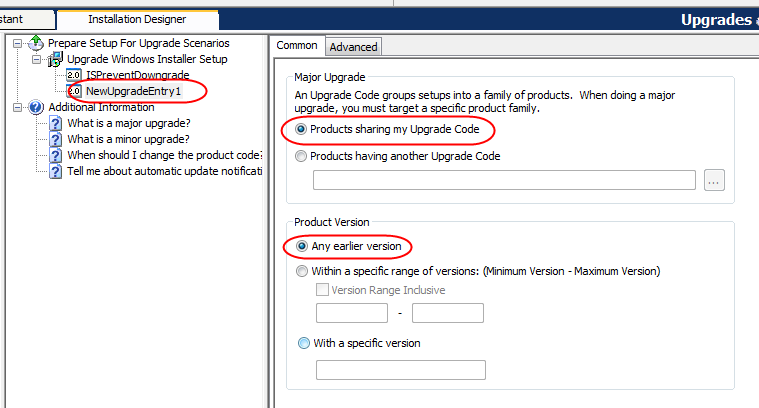Click the ISPreventDowngrade entry icon
The width and height of the screenshot is (759, 408).
74,75
